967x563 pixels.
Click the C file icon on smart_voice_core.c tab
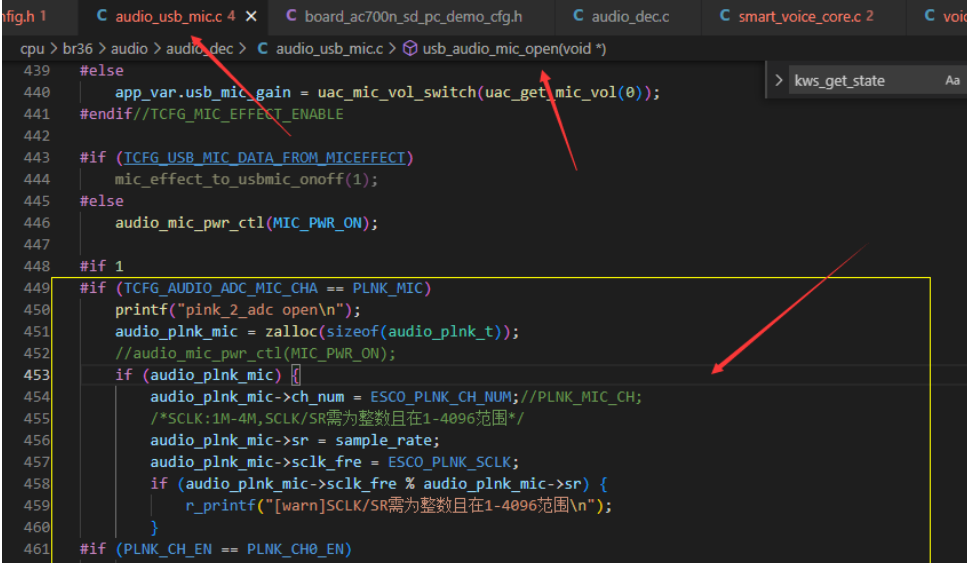pos(725,15)
